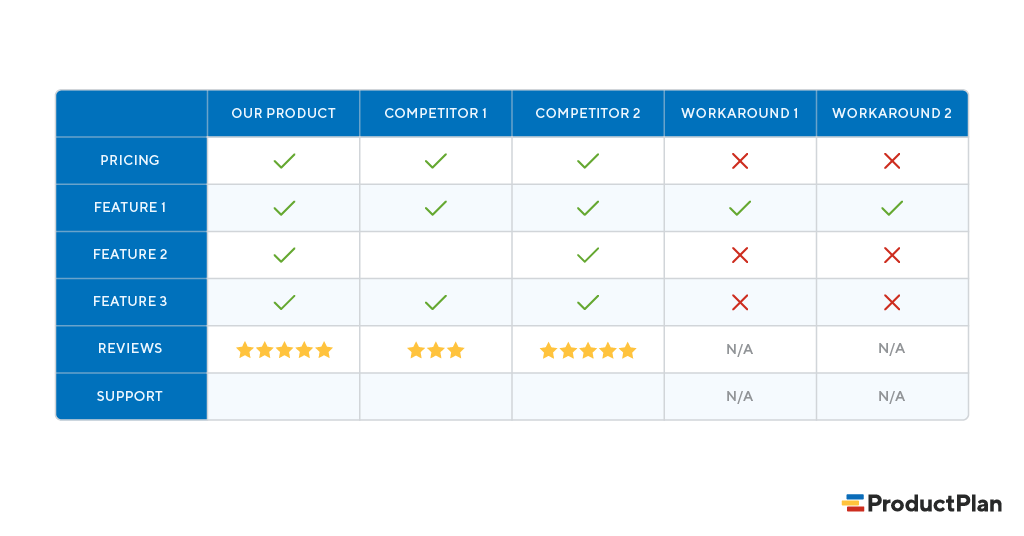This screenshot has height=536, width=1024.
Task: Click Our Product's five-star review rating
Action: tap(284, 350)
